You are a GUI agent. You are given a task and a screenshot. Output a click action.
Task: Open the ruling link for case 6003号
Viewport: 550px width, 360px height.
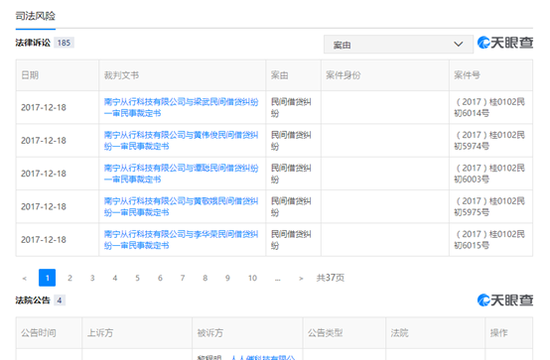click(x=181, y=173)
